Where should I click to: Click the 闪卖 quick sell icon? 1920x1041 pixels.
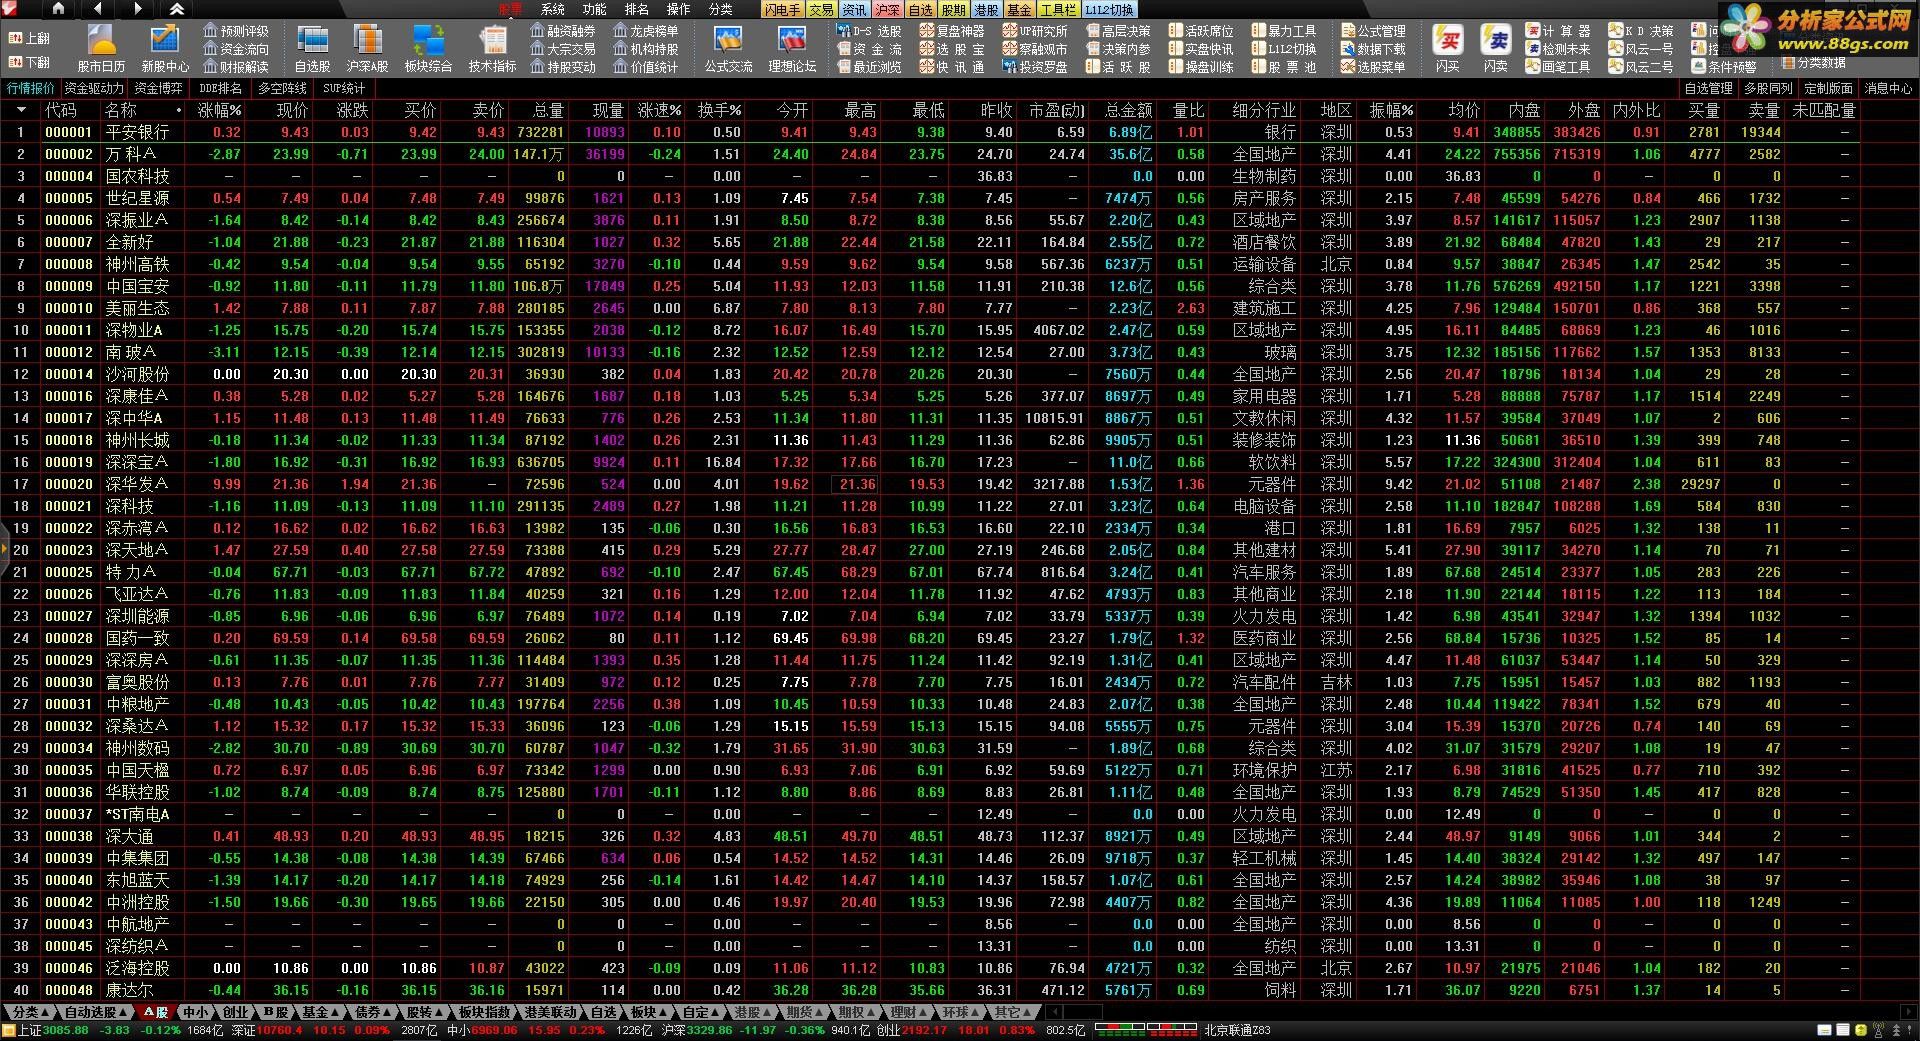[x=1496, y=49]
